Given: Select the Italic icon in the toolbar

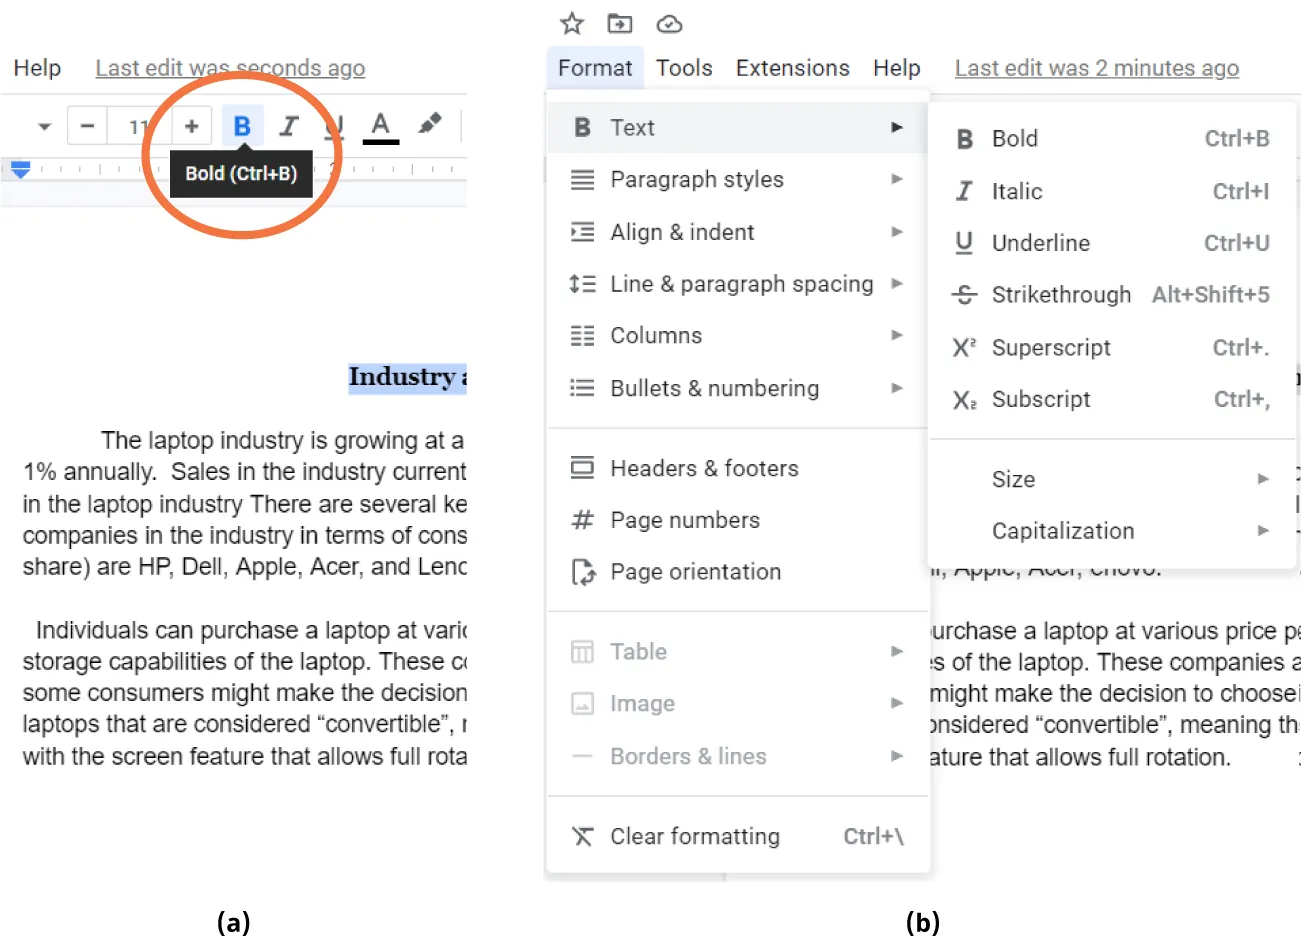Looking at the screenshot, I should click(x=289, y=125).
